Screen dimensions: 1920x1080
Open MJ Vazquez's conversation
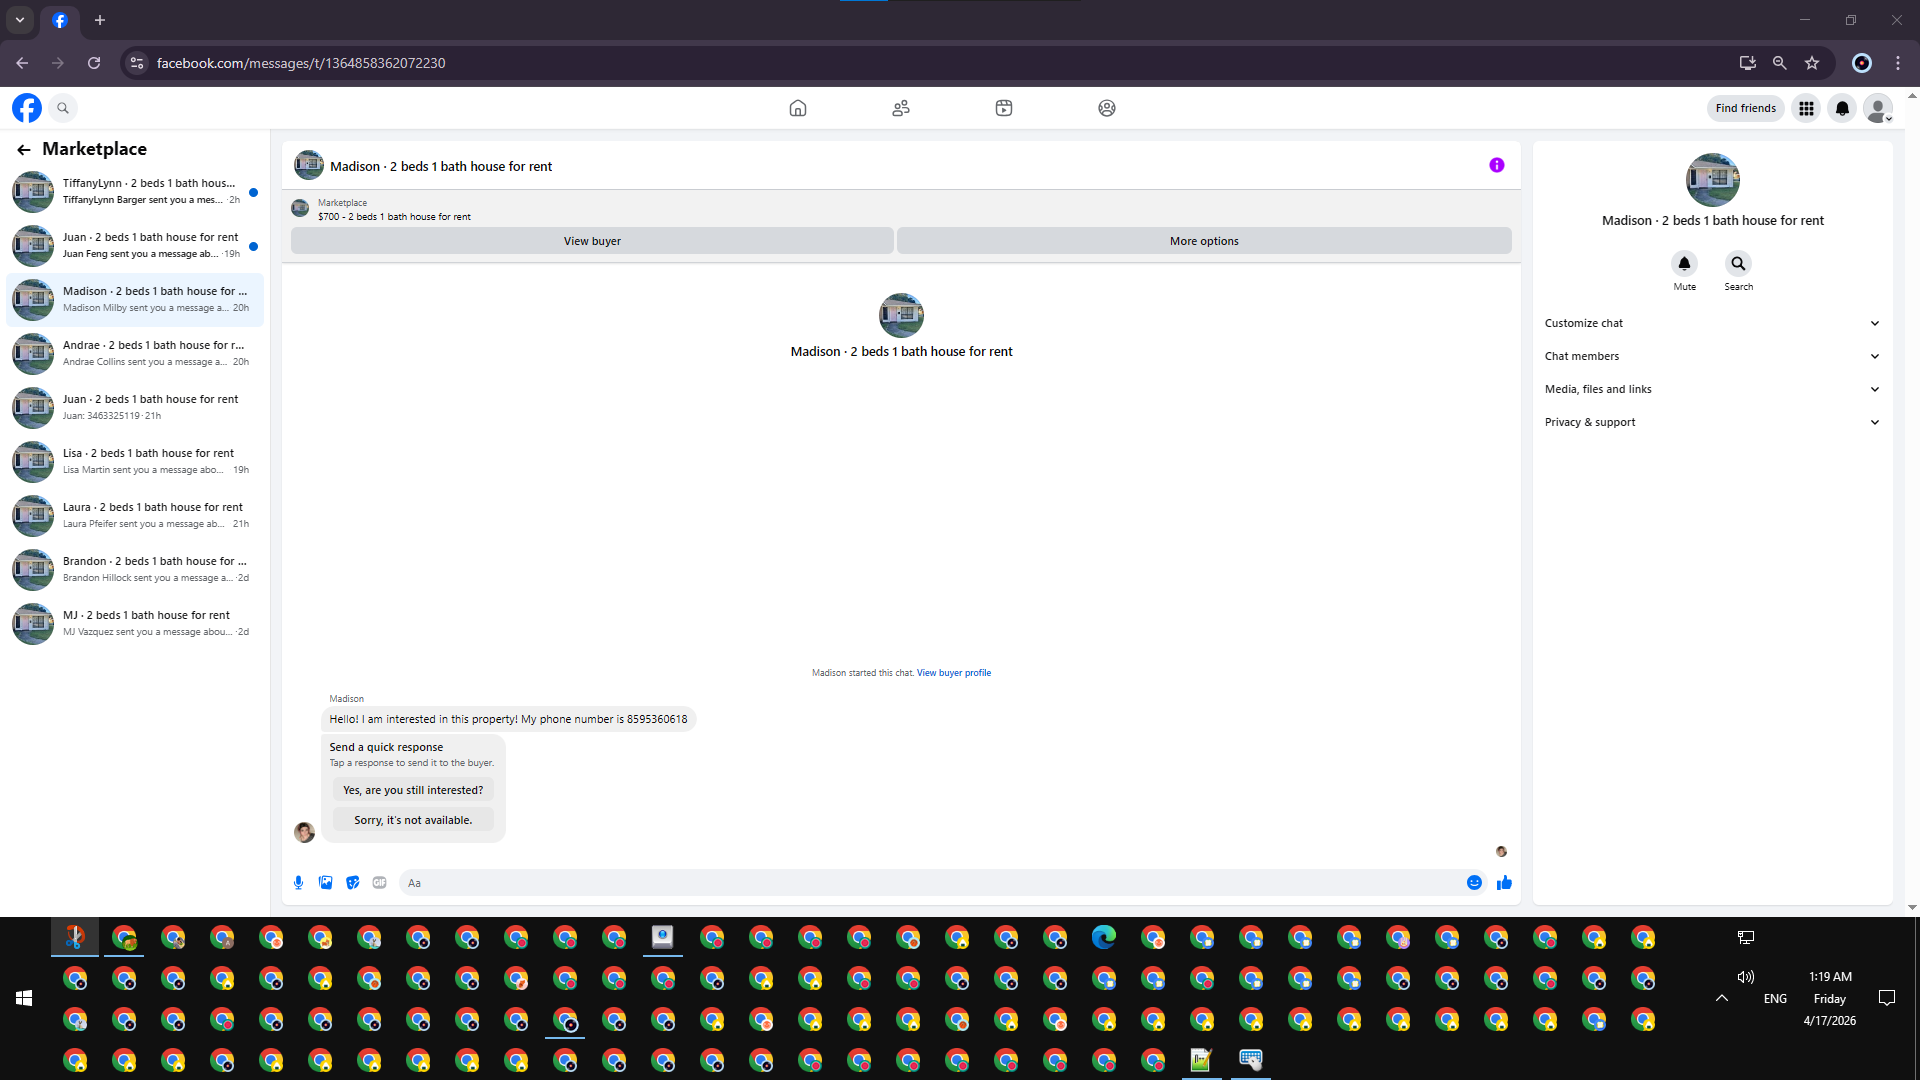pyautogui.click(x=135, y=624)
